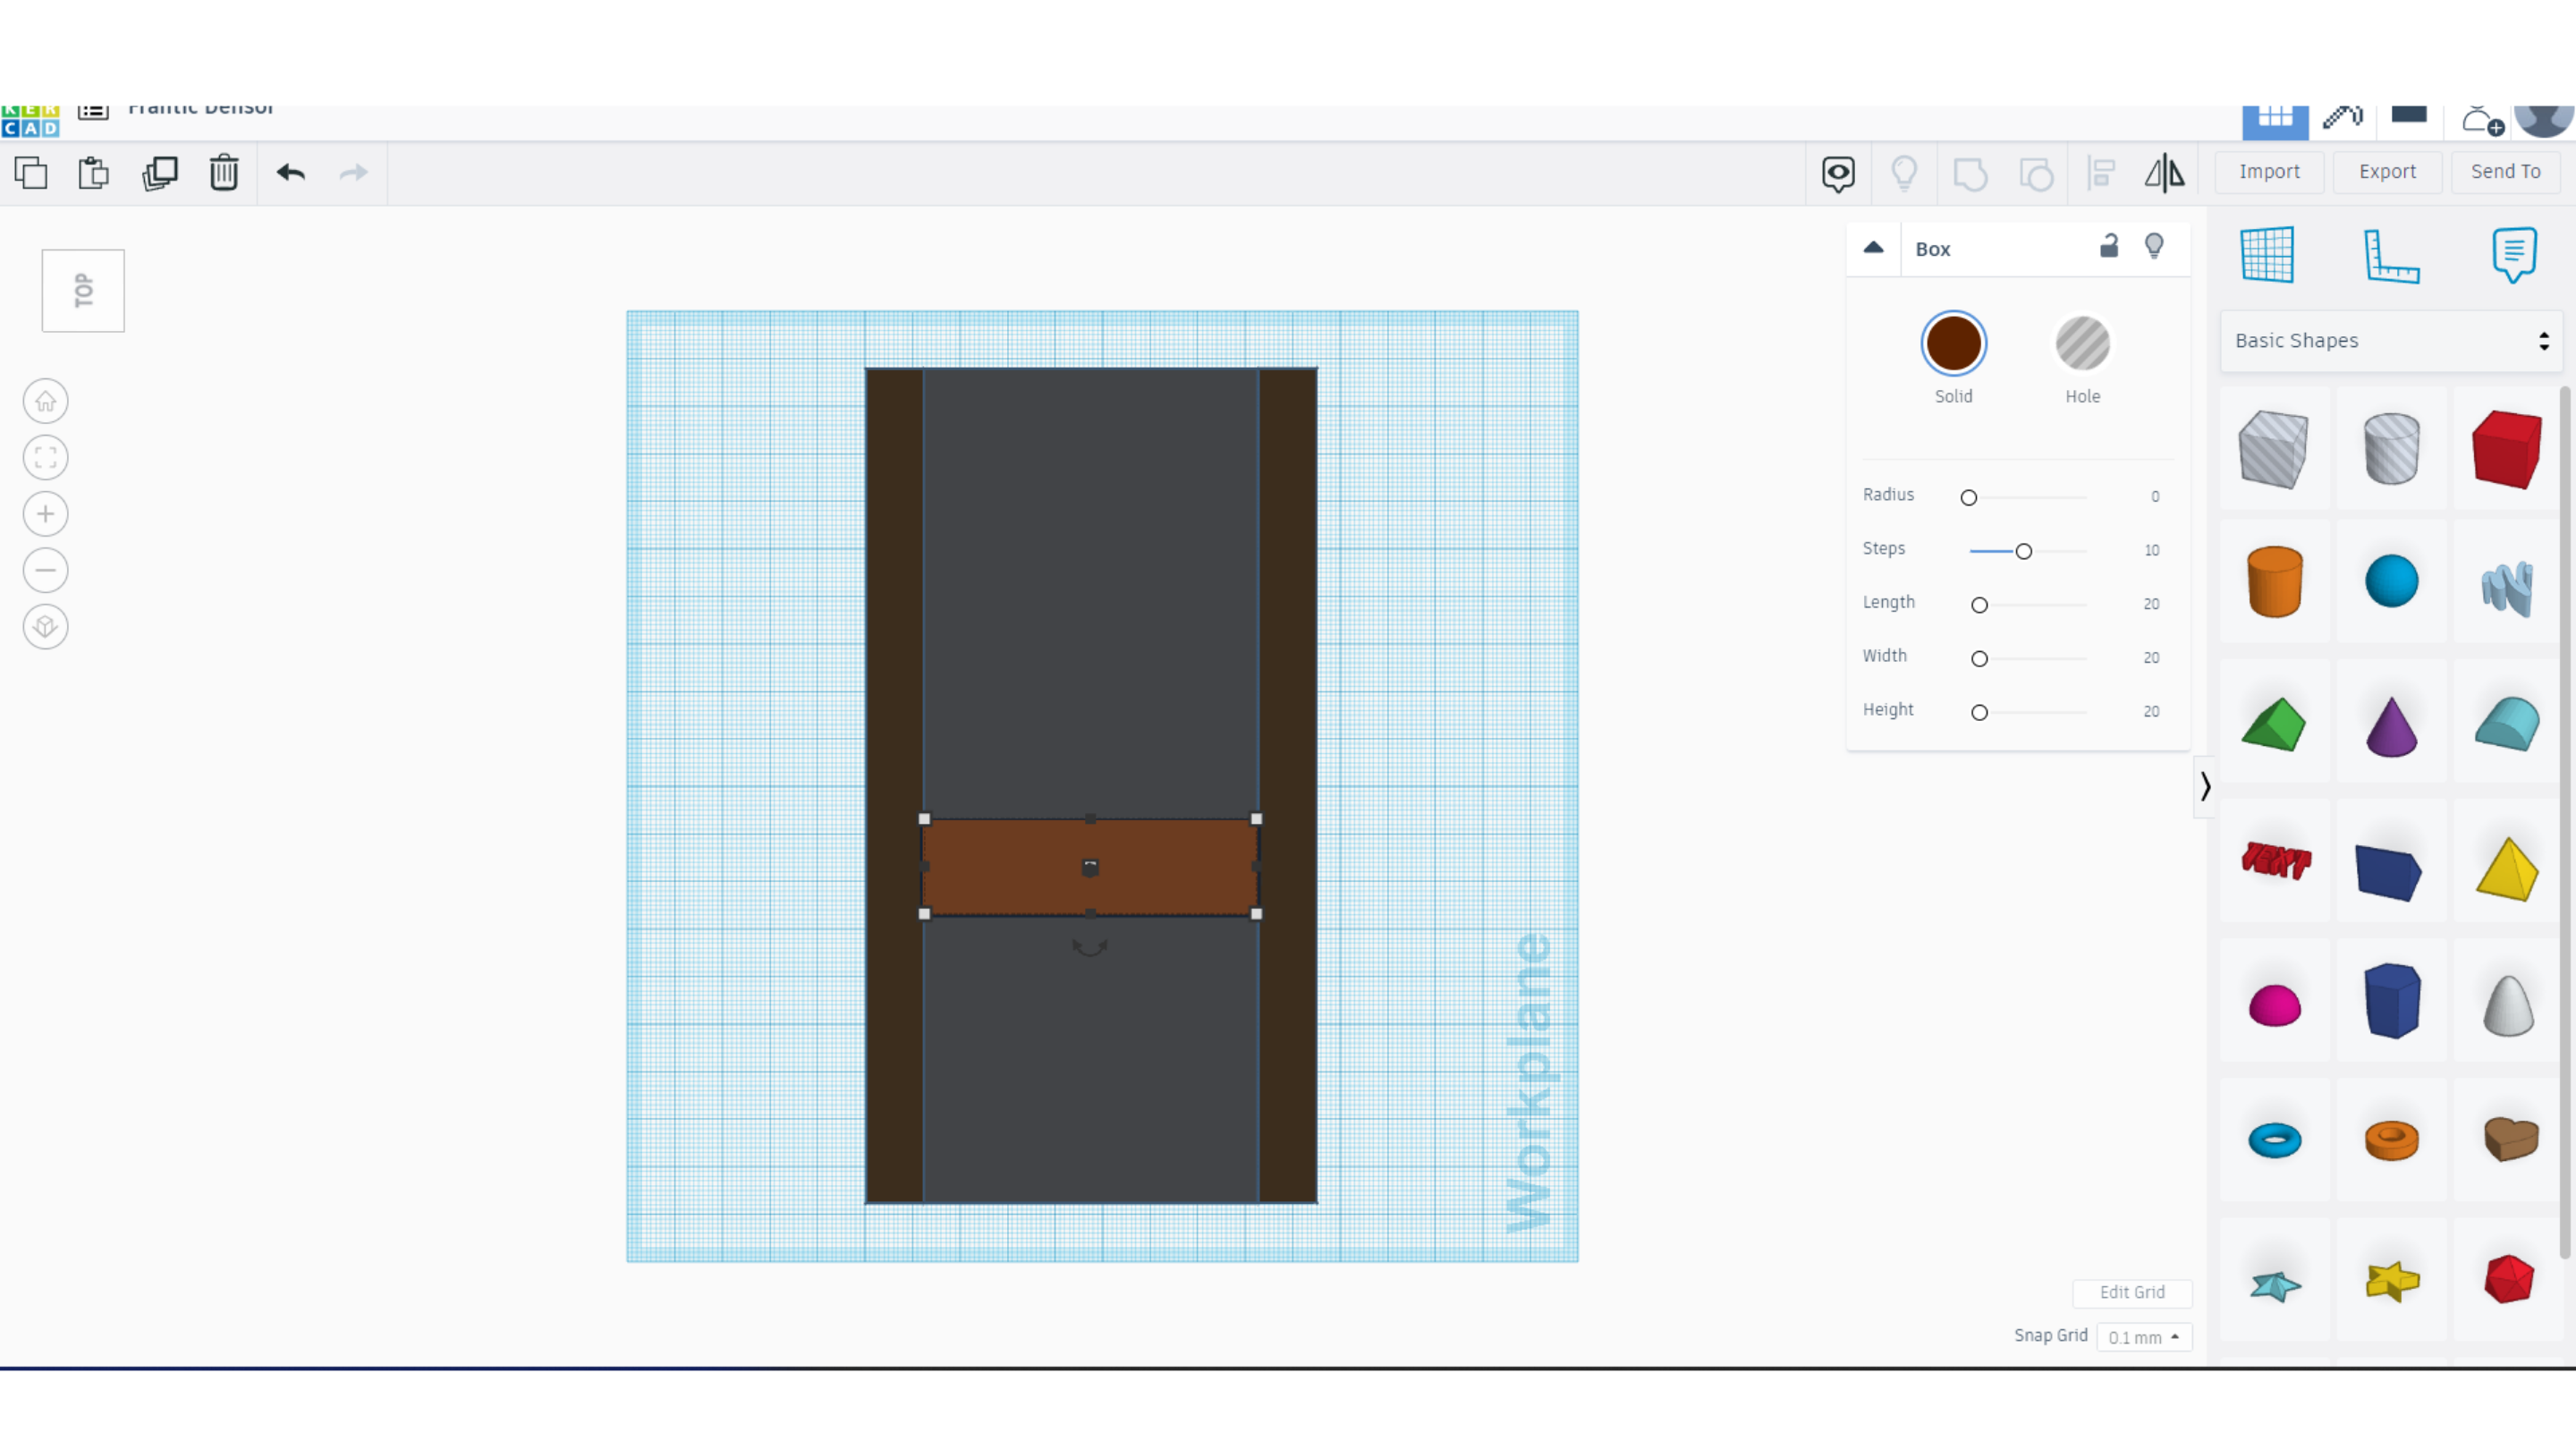This screenshot has width=2576, height=1449.
Task: Toggle Box visibility lightbulb in inspector
Action: point(2154,246)
